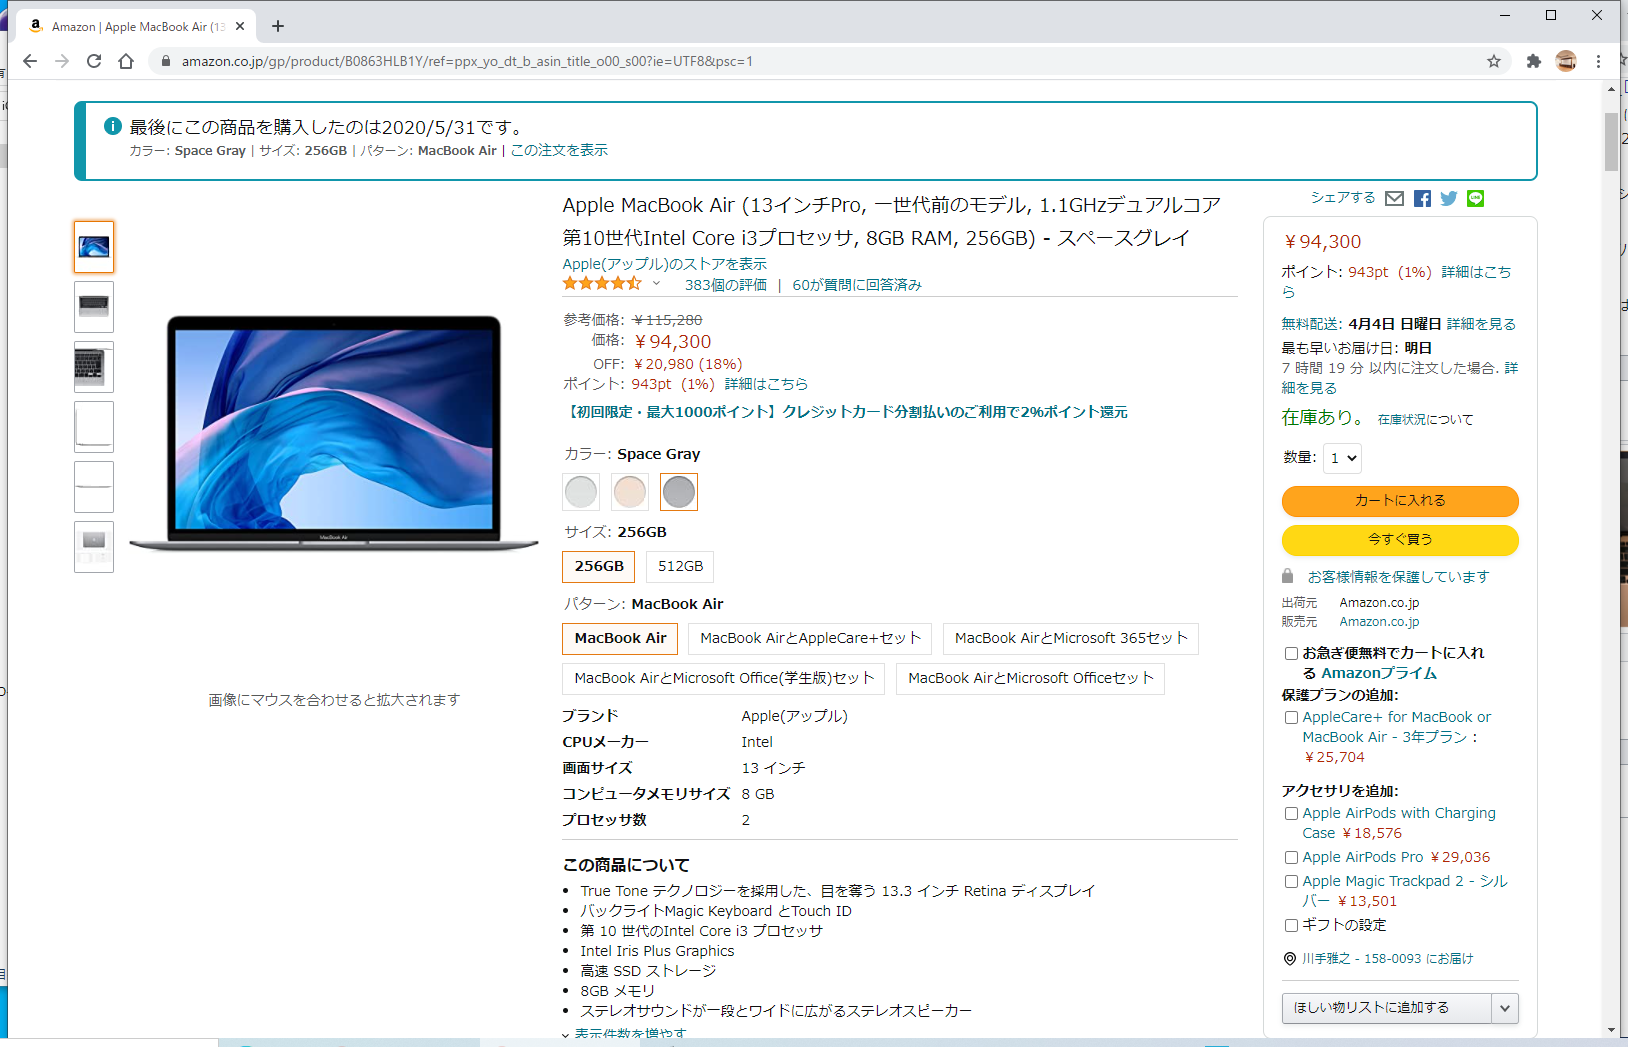Image resolution: width=1628 pixels, height=1047 pixels.
Task: Open the browser extensions icon
Action: [1533, 61]
